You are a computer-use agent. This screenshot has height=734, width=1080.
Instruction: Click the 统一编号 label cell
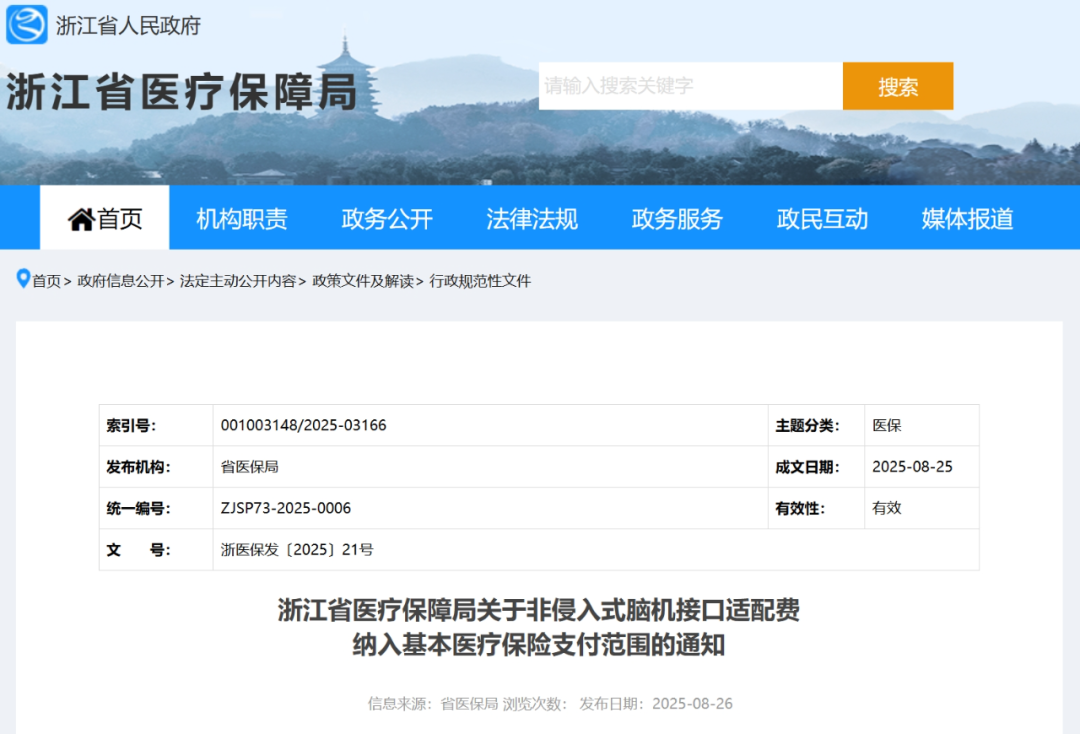tap(156, 508)
